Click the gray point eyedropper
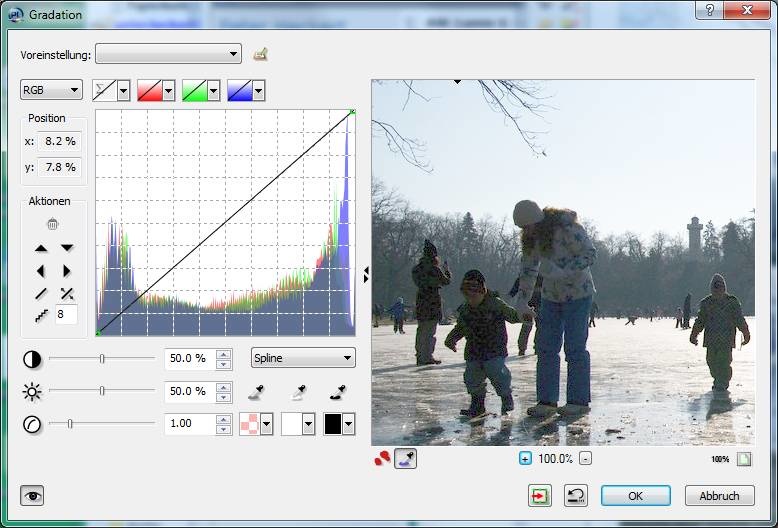 click(296, 391)
